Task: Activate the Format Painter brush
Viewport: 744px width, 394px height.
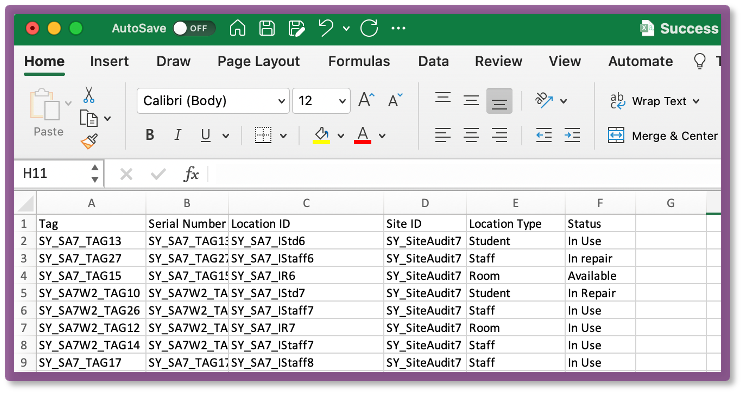Action: pyautogui.click(x=89, y=141)
